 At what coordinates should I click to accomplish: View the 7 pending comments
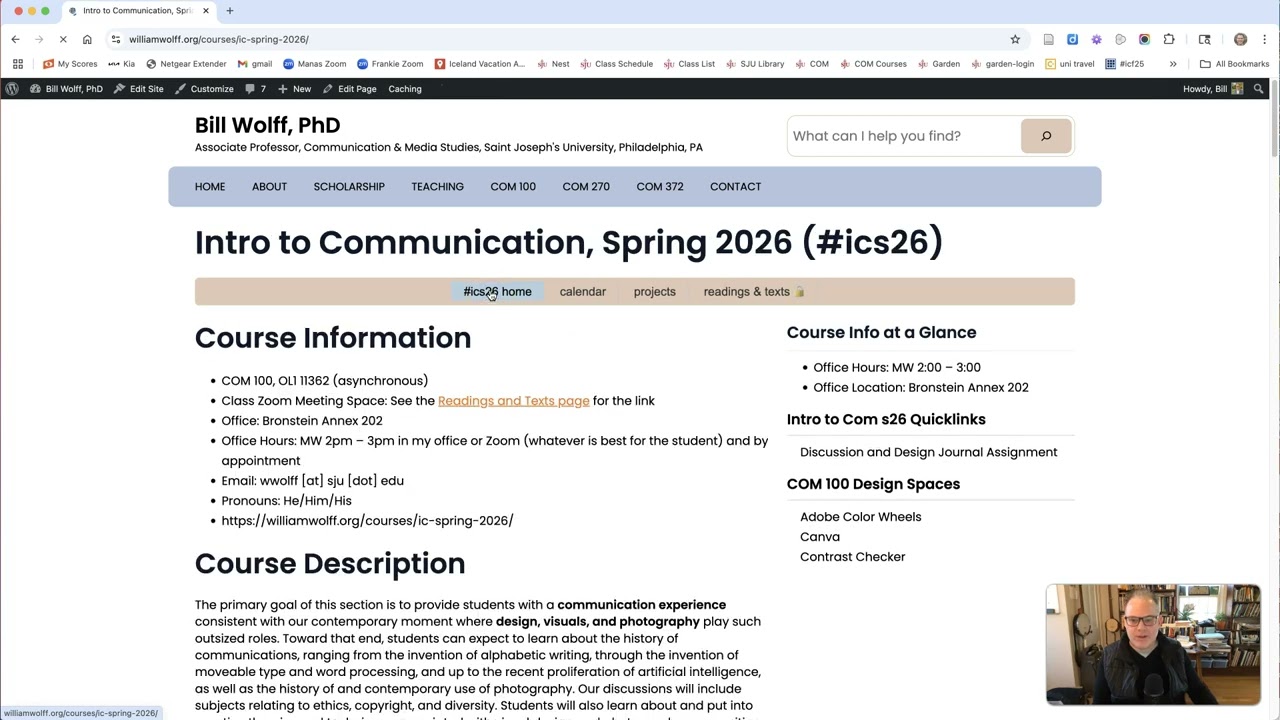[256, 89]
